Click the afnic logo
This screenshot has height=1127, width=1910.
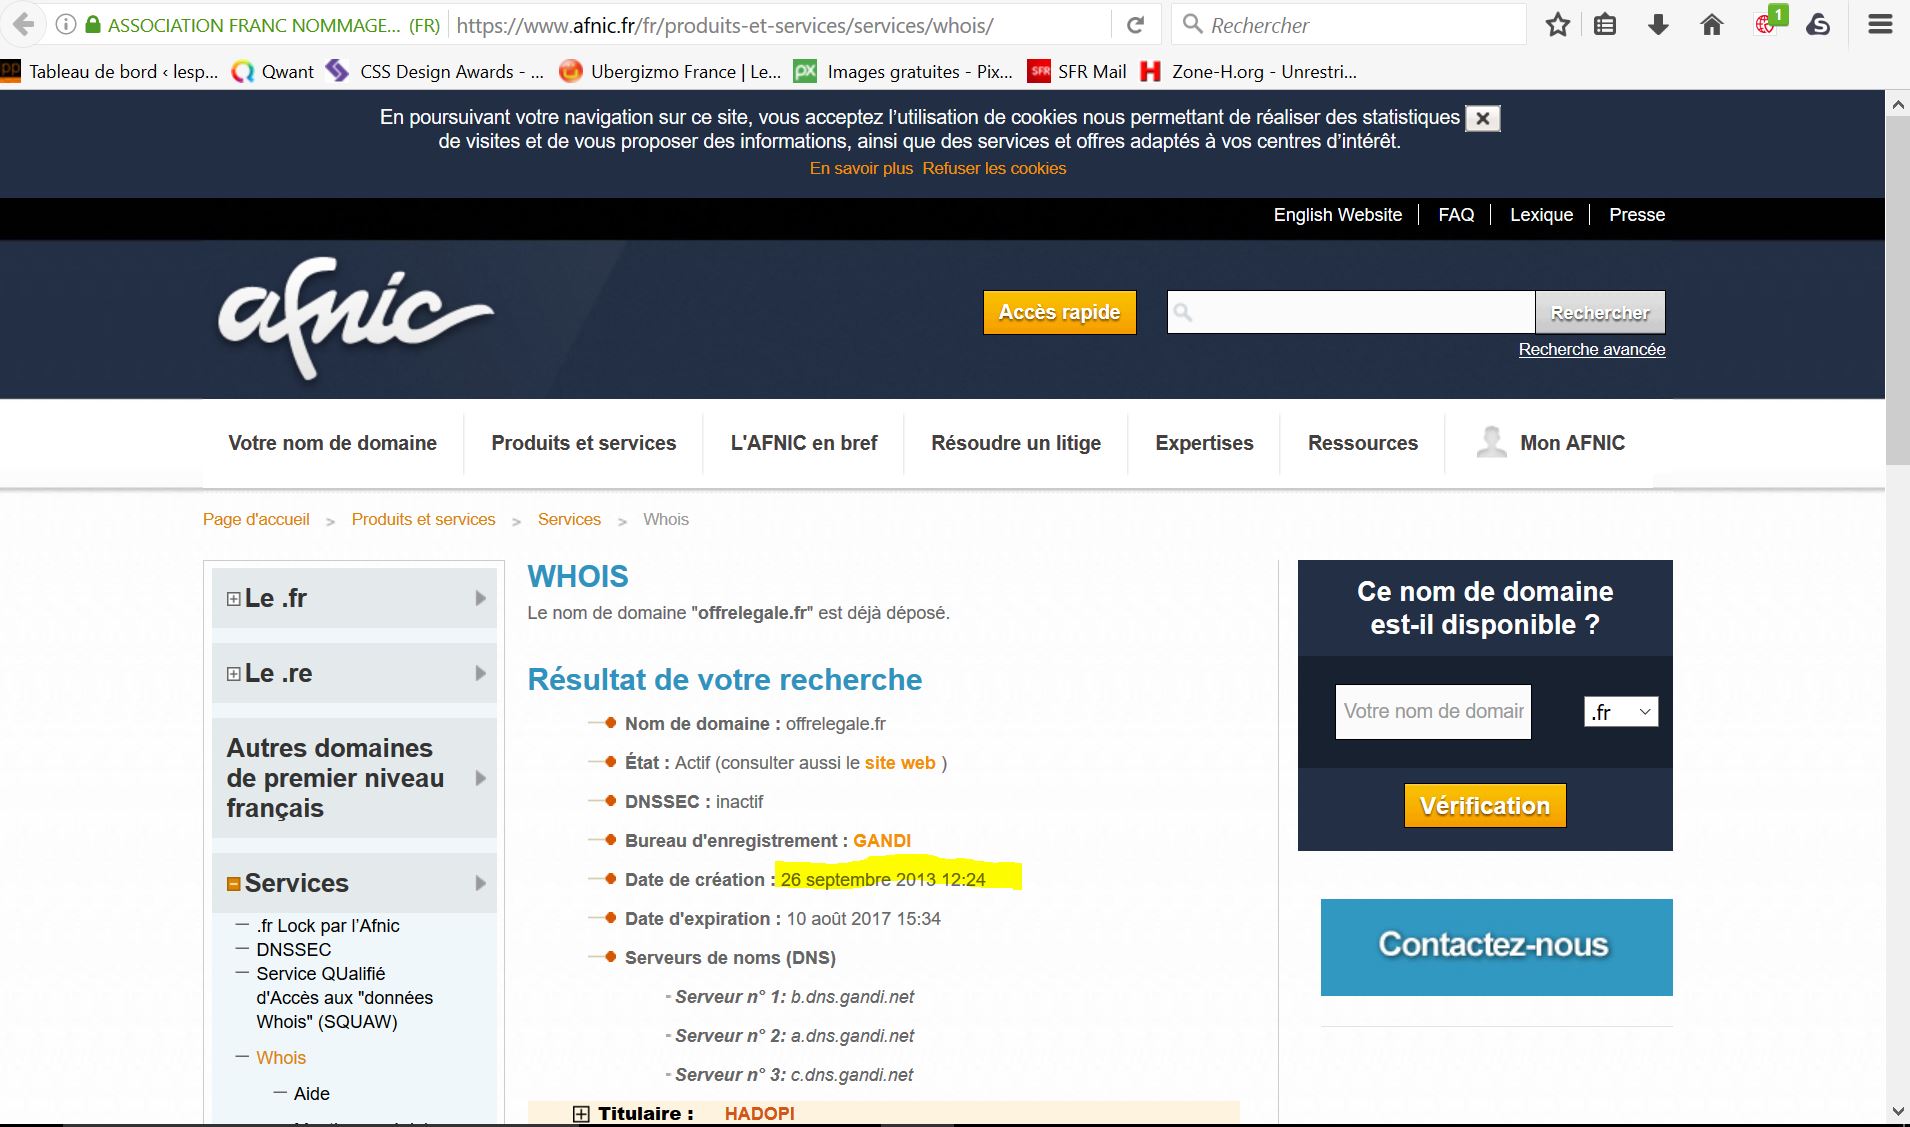point(355,318)
